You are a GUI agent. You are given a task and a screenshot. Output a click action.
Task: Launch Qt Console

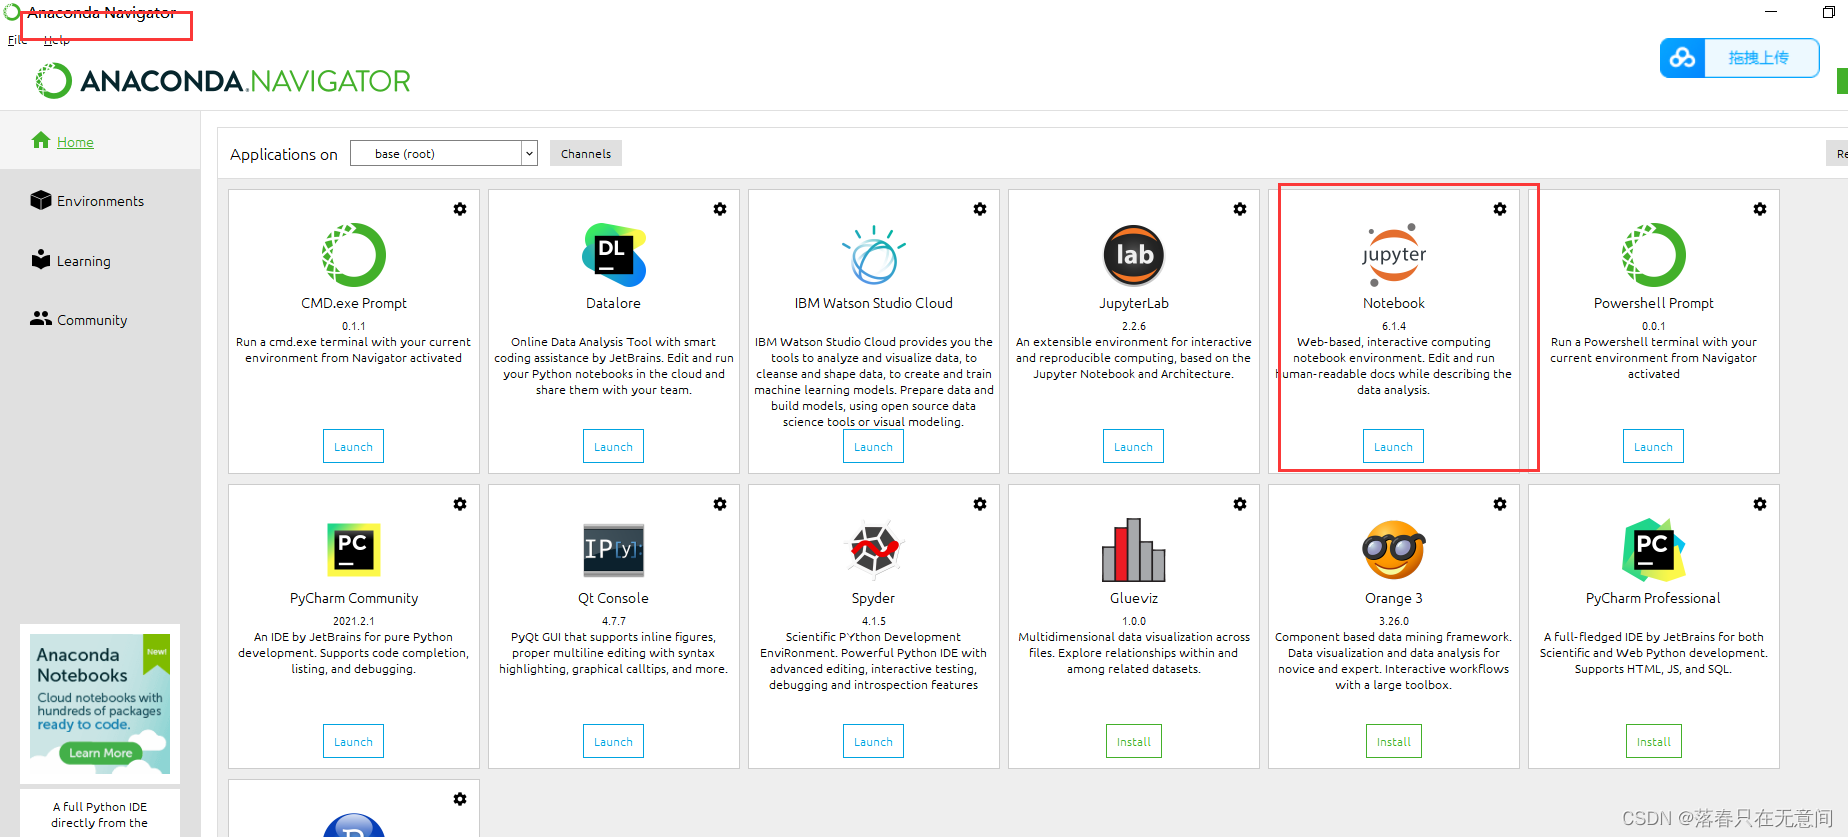coord(613,741)
